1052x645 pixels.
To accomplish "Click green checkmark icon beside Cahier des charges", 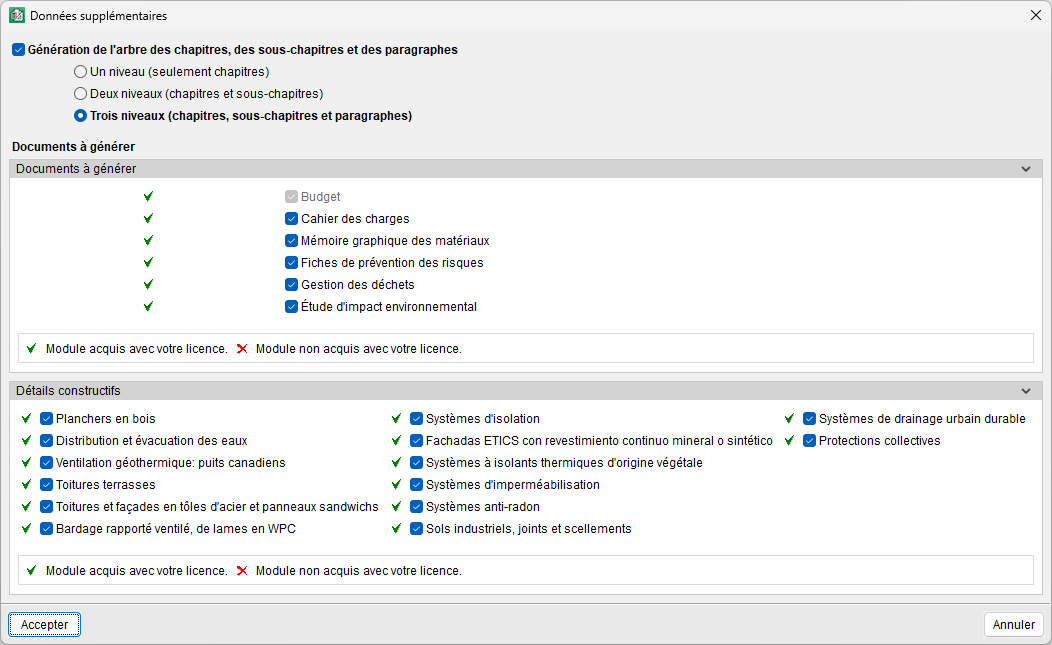I will coord(148,219).
